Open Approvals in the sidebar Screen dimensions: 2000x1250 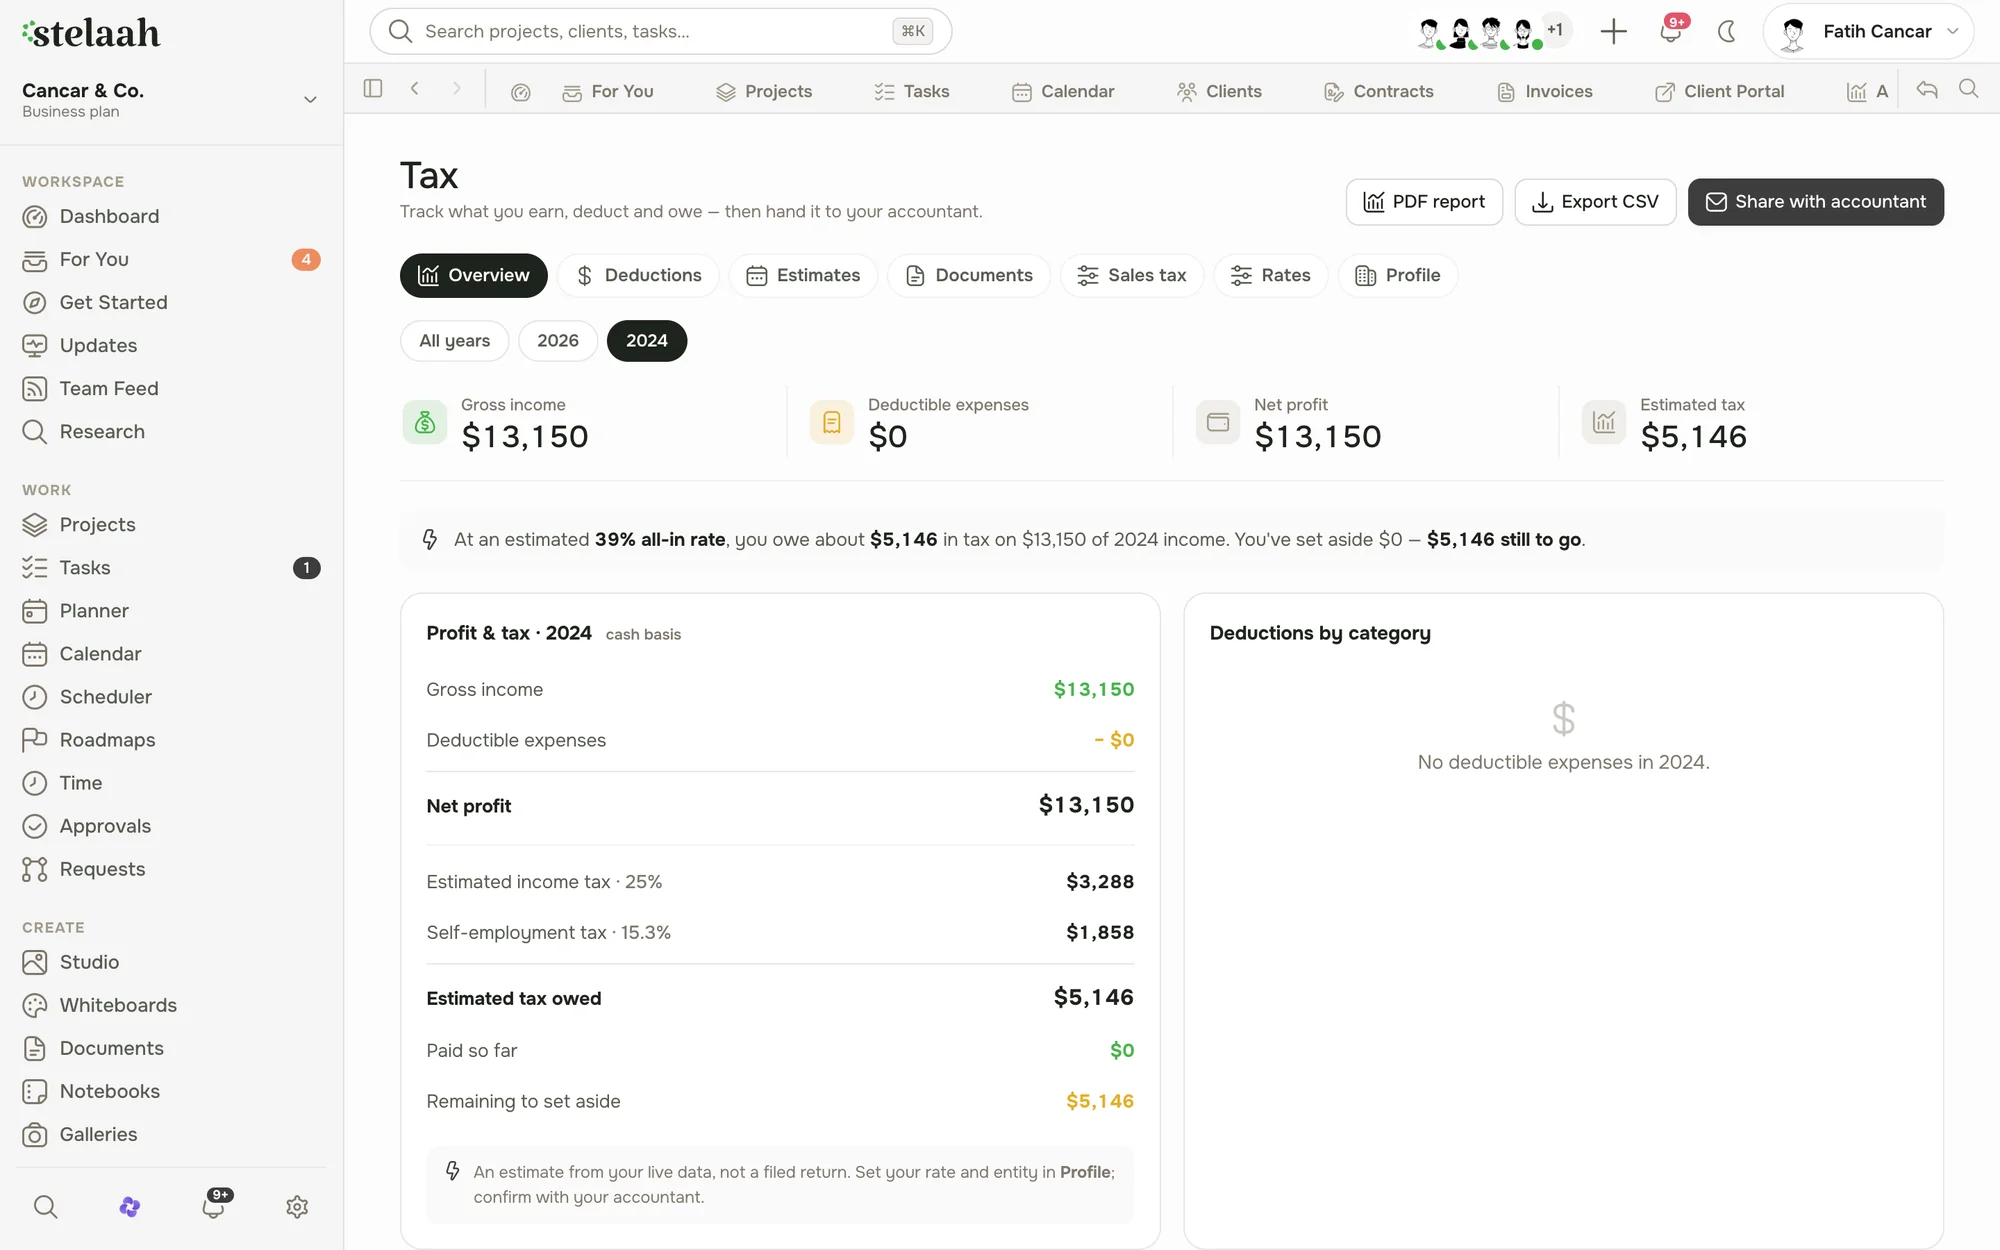pos(170,825)
